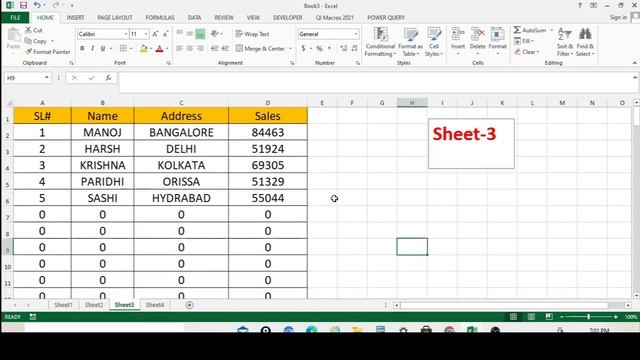The width and height of the screenshot is (640, 360).
Task: Open the General number format dropdown
Action: tap(356, 34)
